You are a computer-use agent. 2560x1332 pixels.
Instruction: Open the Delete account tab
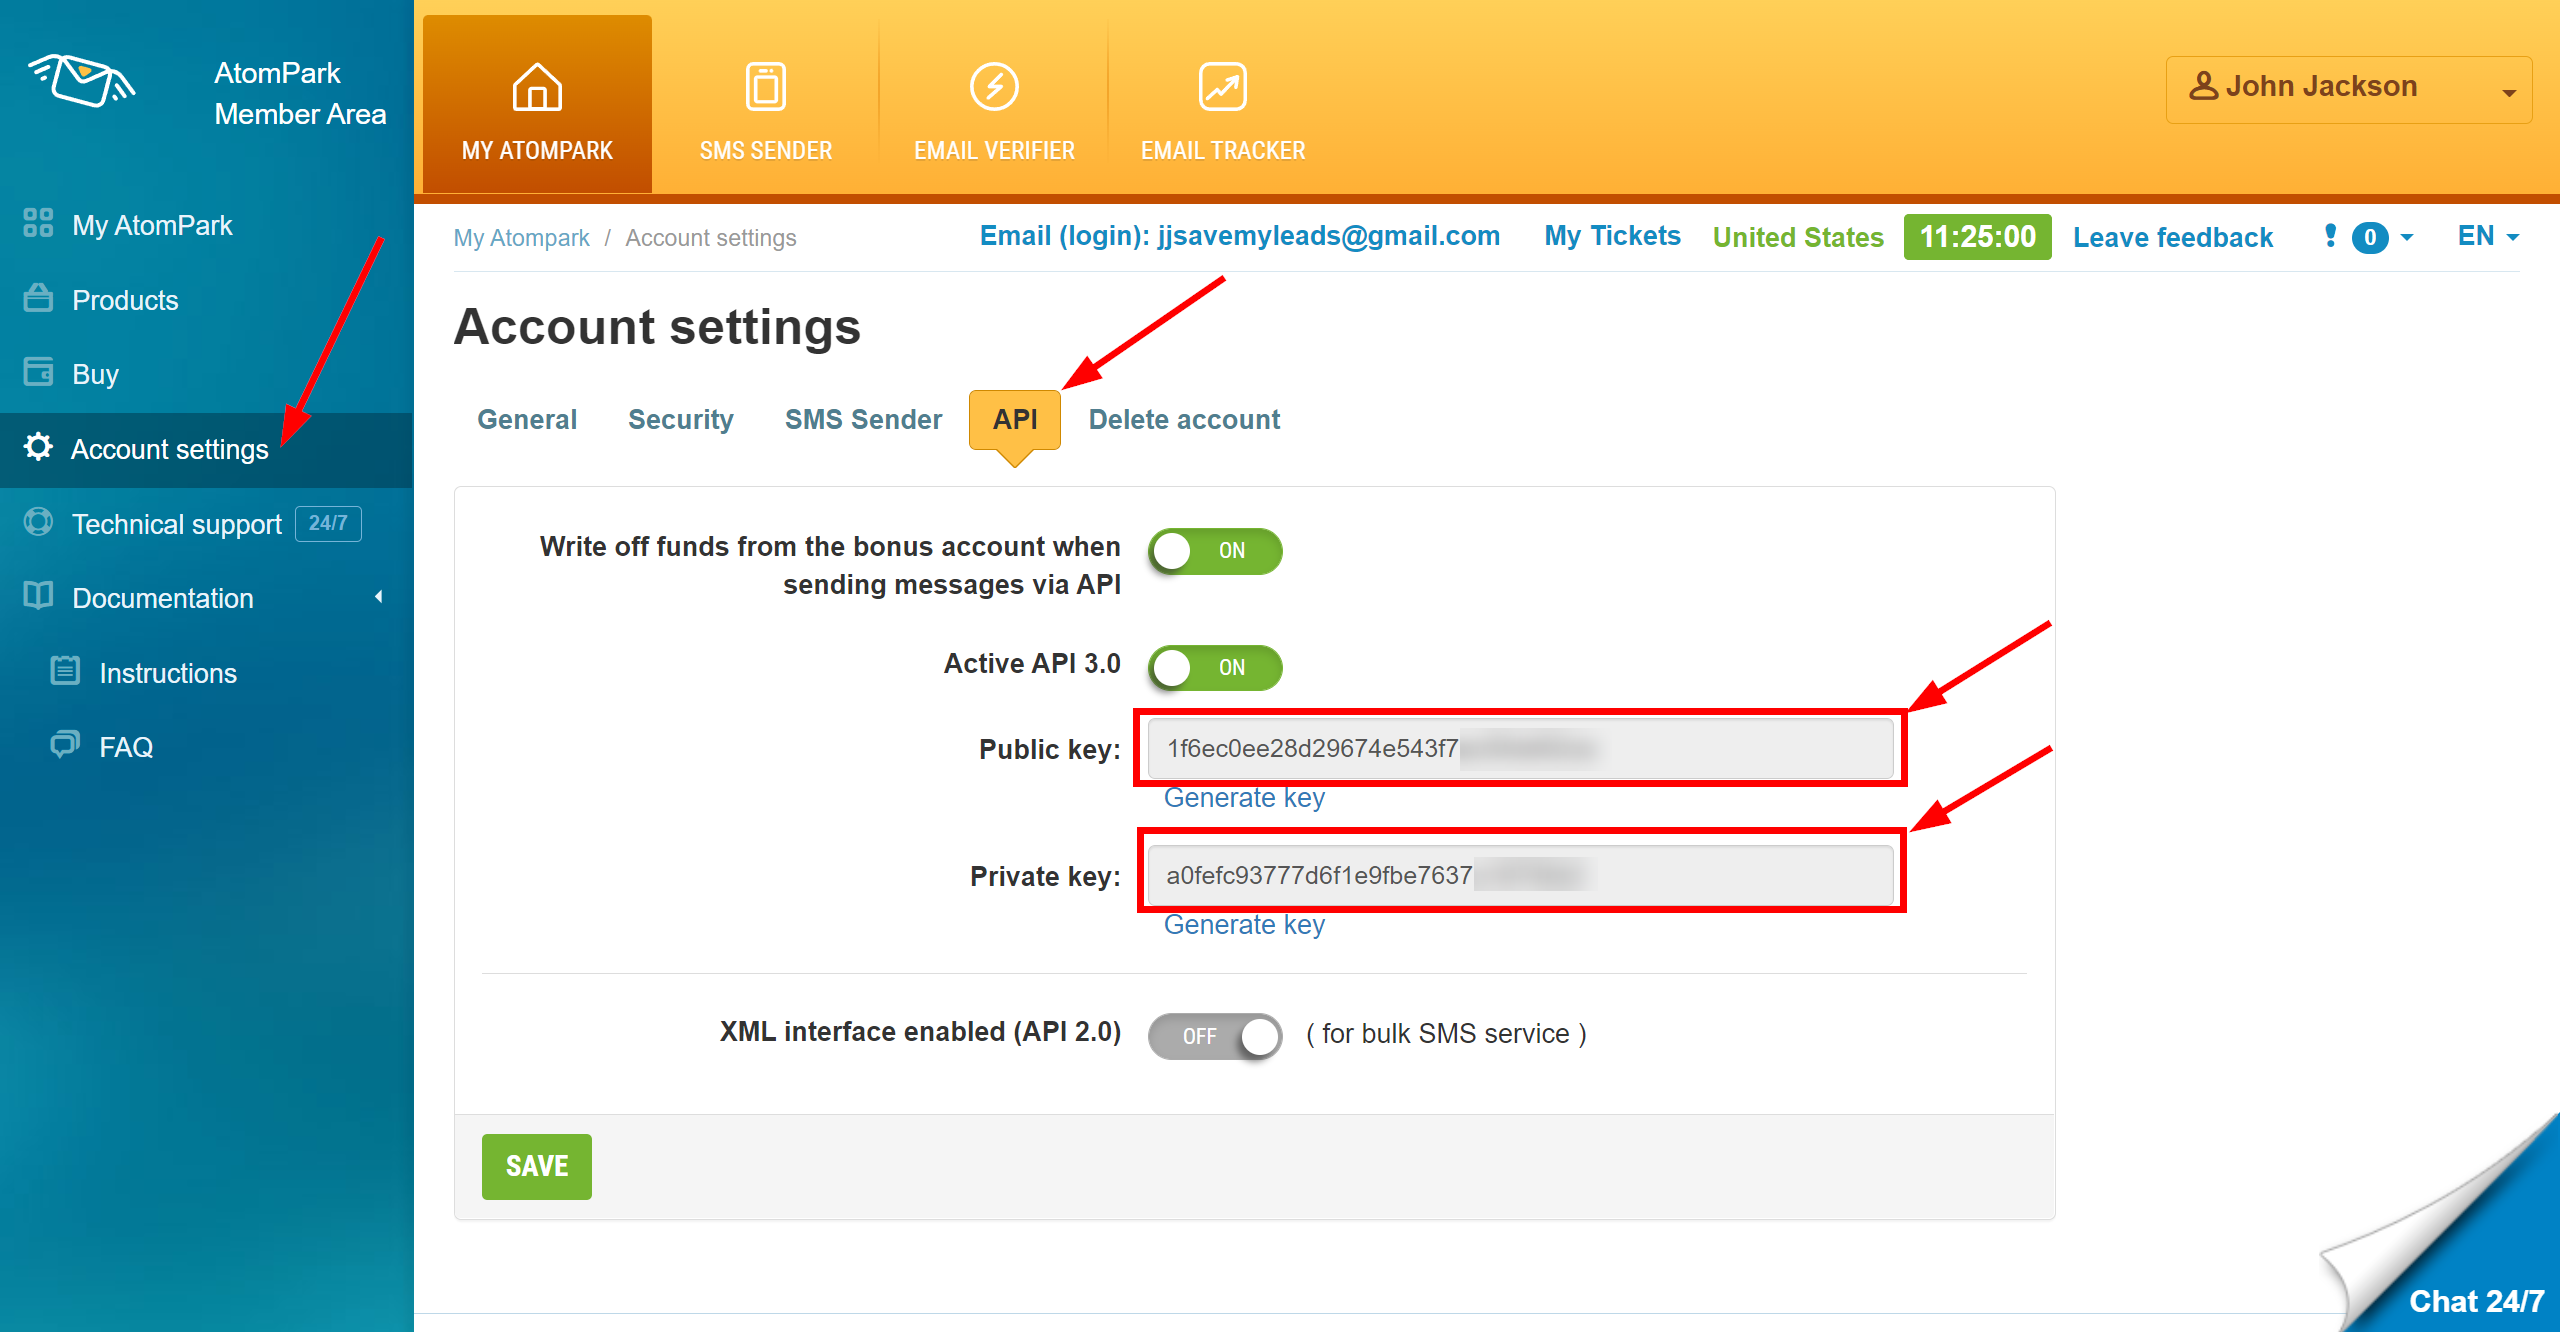(x=1184, y=419)
